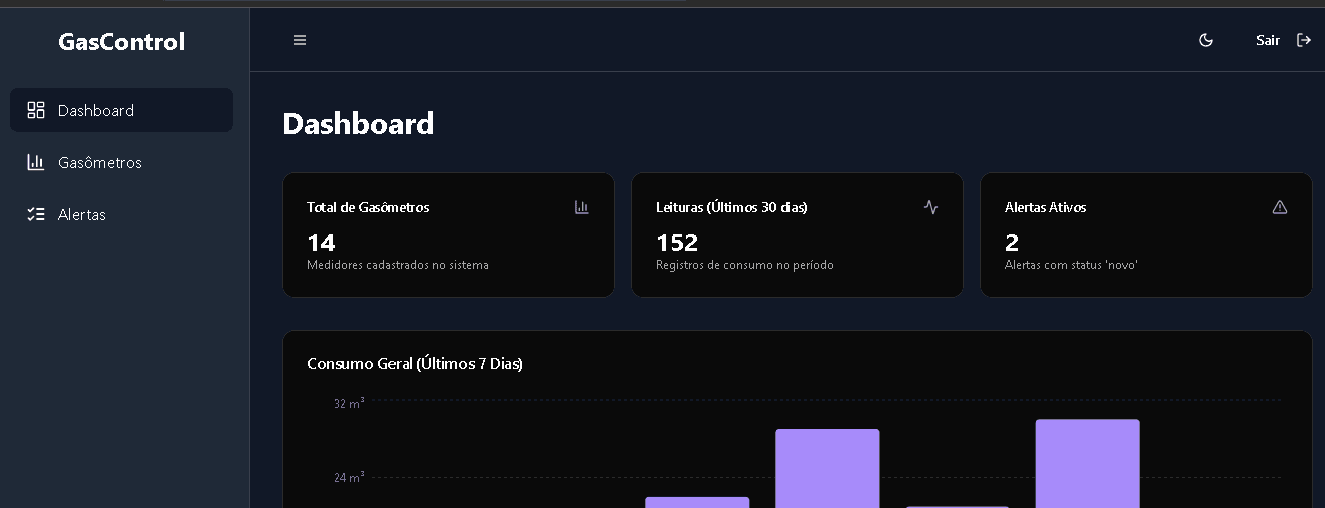This screenshot has height=508, width=1325.
Task: Click the value 152 in Leituras card
Action: coord(677,242)
